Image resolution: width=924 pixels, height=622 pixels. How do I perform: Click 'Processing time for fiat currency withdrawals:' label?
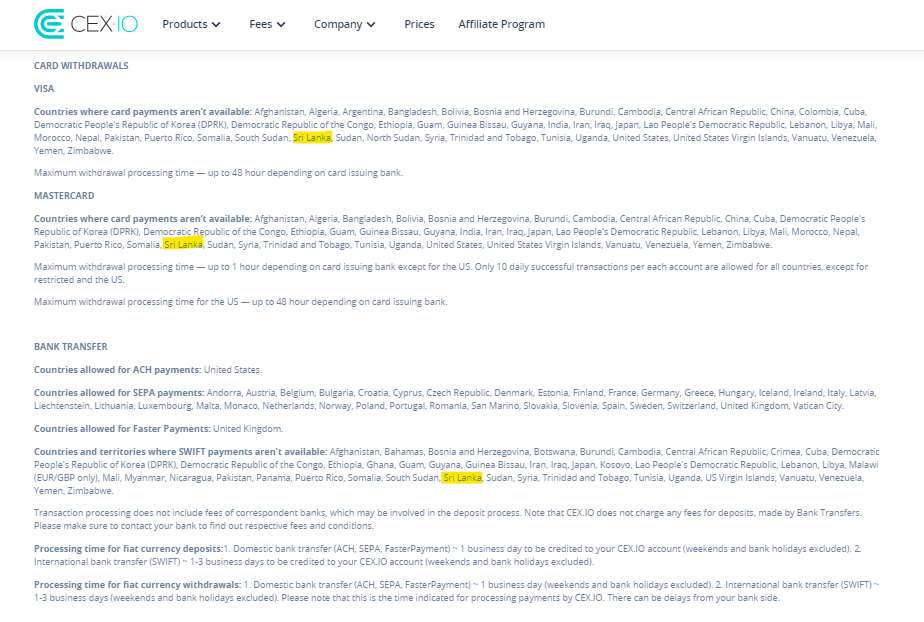[x=137, y=585]
